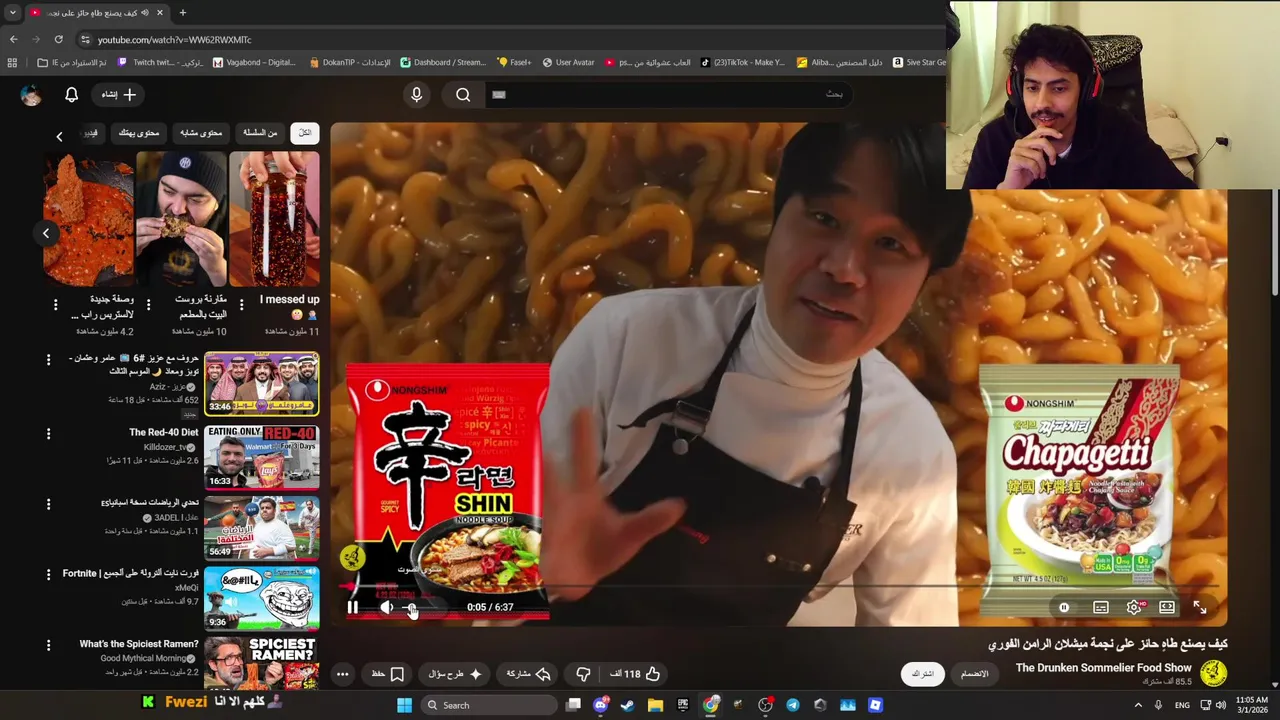
Task: Click the YouTube search magnifier button
Action: [463, 94]
